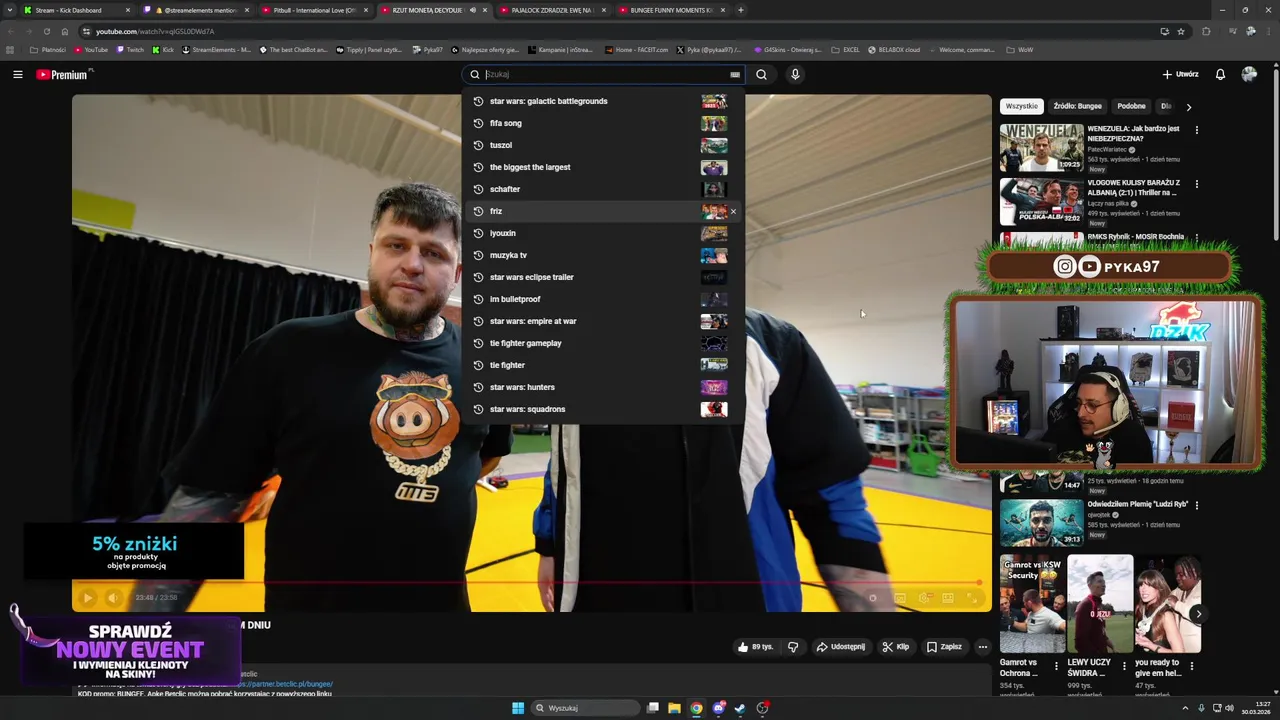Click the 'Udostępnij' share button
The width and height of the screenshot is (1280, 720).
[840, 647]
